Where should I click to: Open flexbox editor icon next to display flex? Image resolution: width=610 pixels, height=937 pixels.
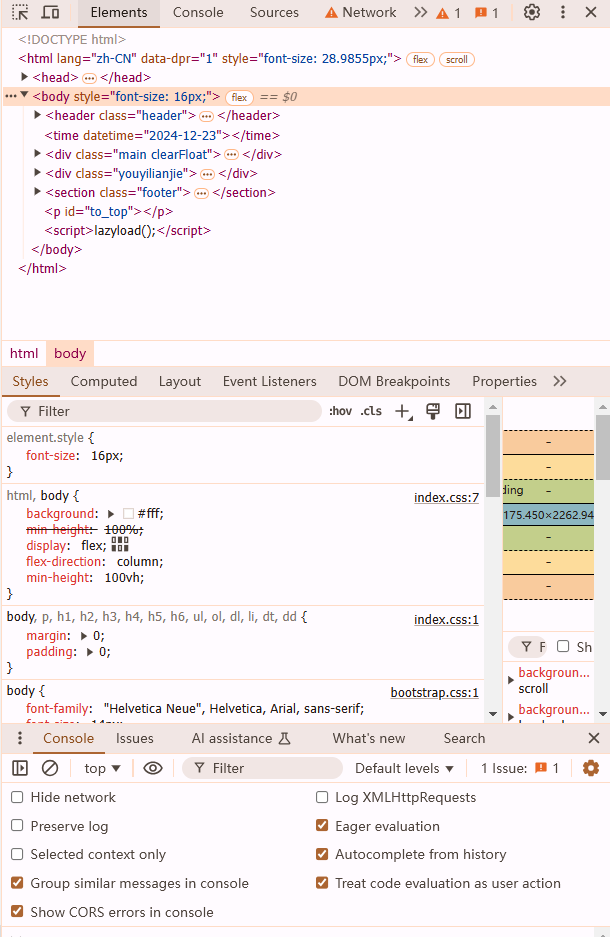(x=120, y=544)
